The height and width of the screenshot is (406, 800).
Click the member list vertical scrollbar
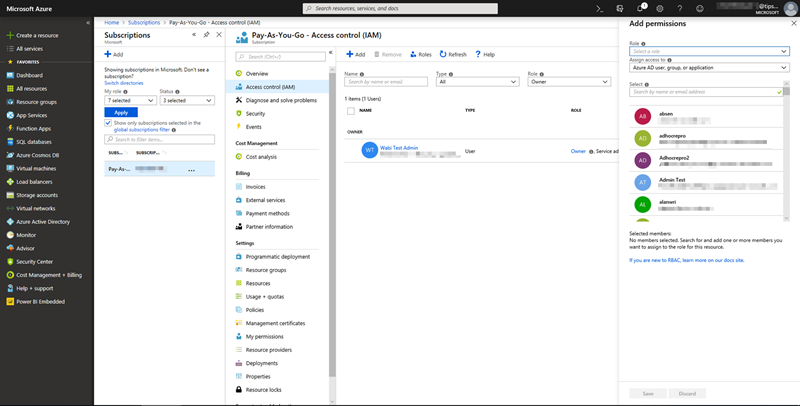(786, 150)
